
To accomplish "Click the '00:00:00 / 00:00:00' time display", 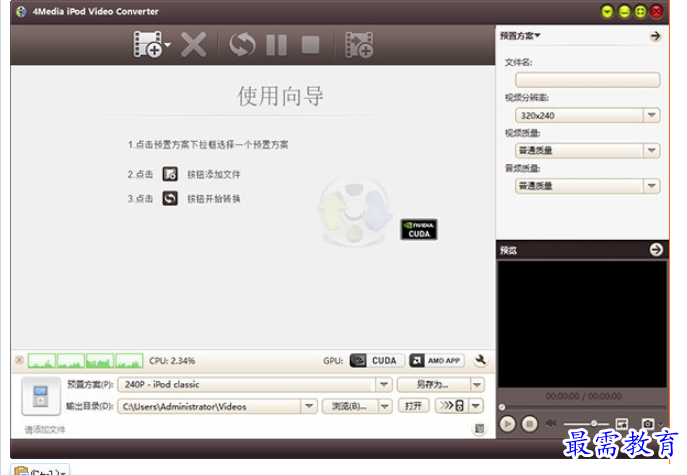I will pyautogui.click(x=583, y=396).
